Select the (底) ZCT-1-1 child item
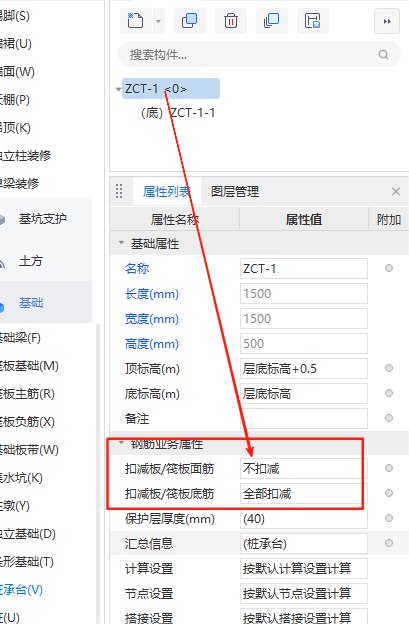The image size is (409, 624). pyautogui.click(x=178, y=113)
